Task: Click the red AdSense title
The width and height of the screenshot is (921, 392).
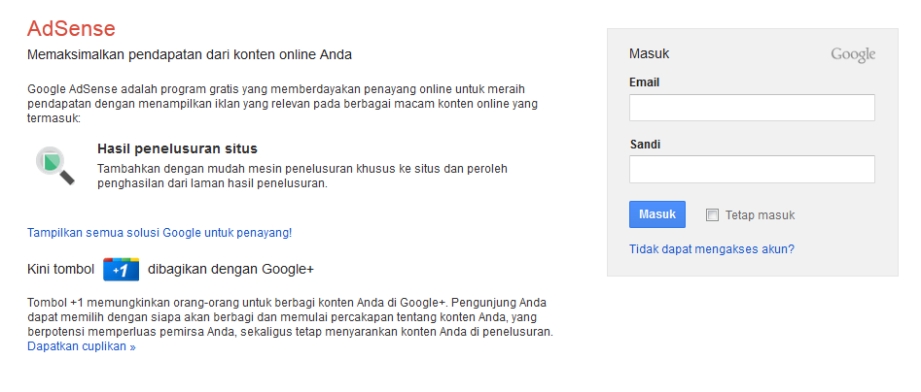Action: coord(71,28)
